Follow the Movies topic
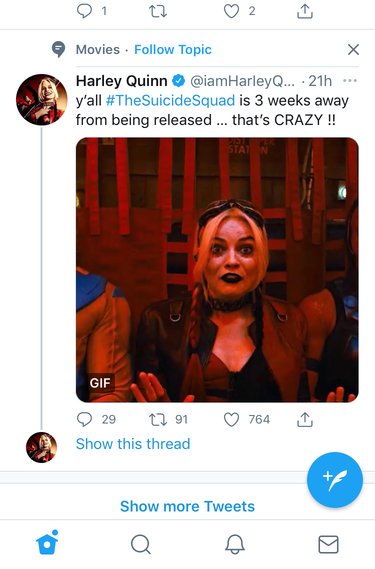 [173, 50]
